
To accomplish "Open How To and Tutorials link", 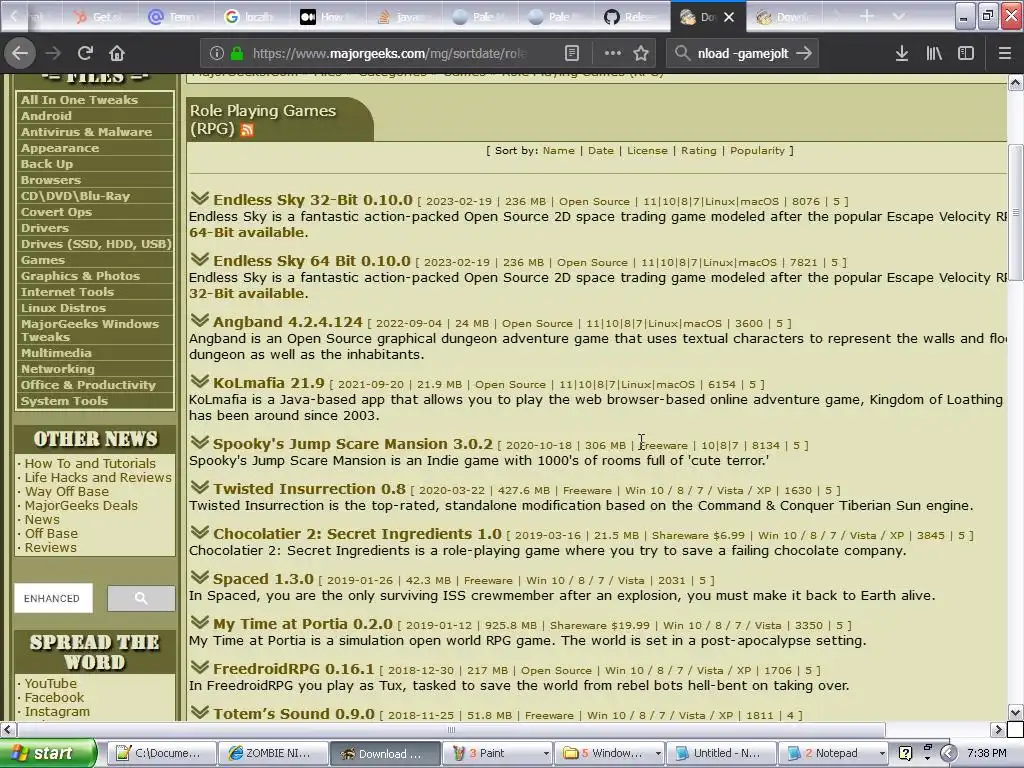I will point(90,463).
